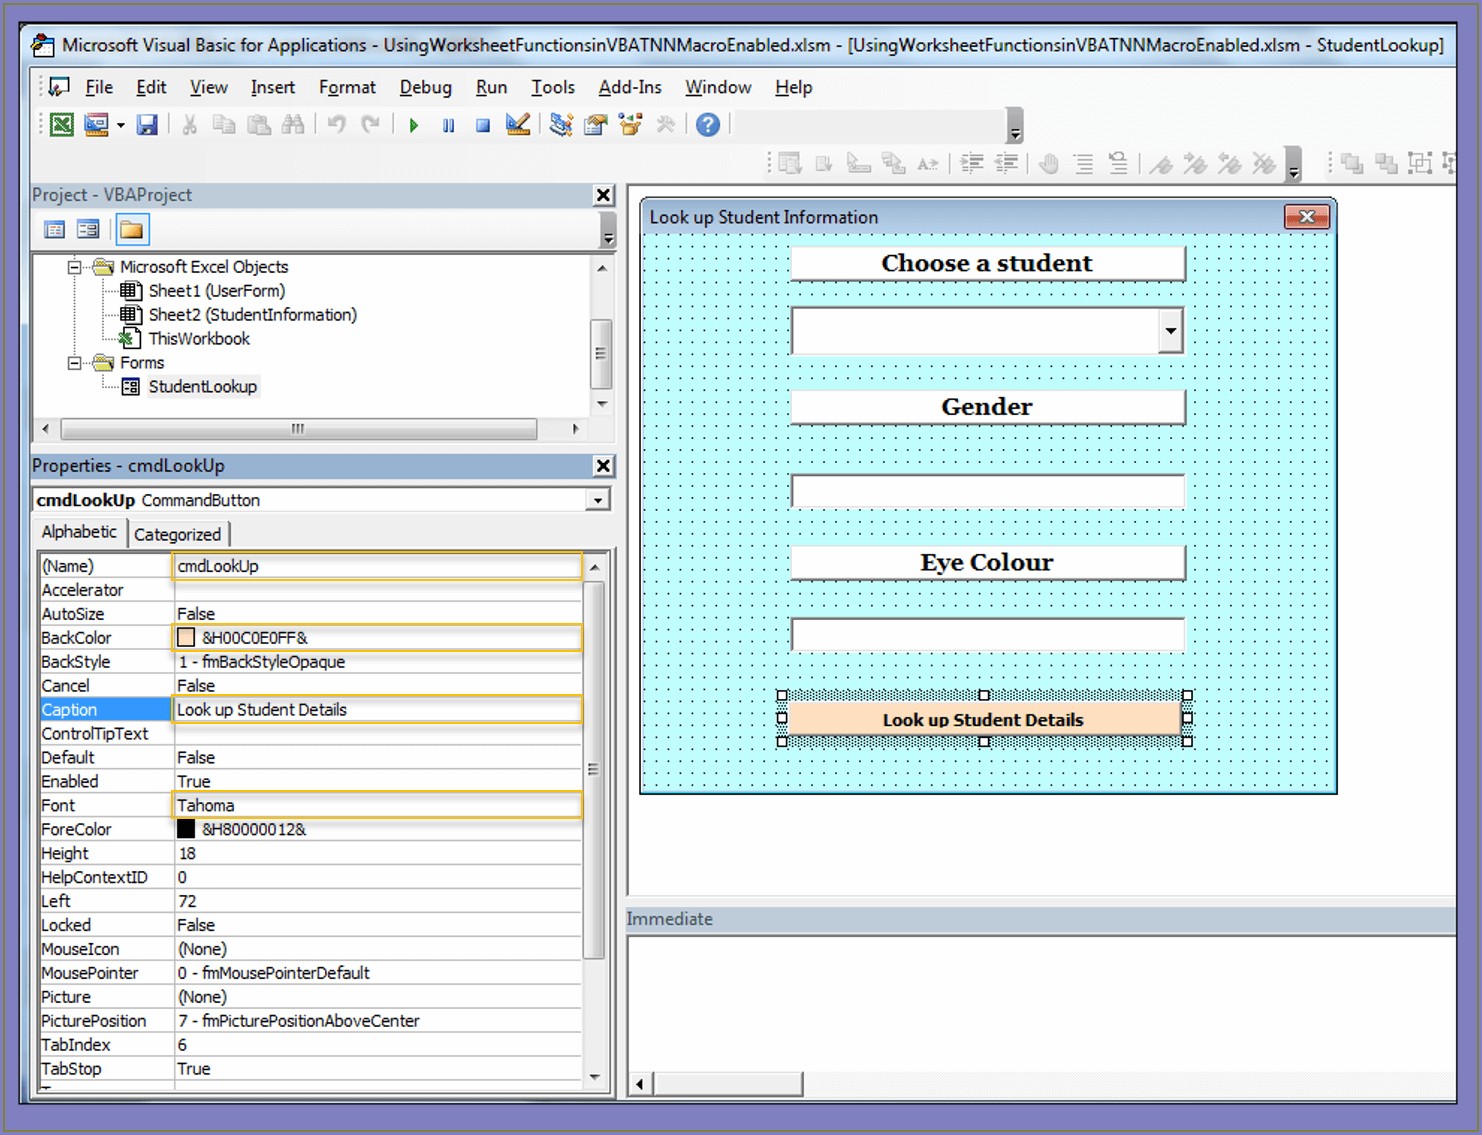
Task: Switch to the Categorized properties tab
Action: point(179,533)
